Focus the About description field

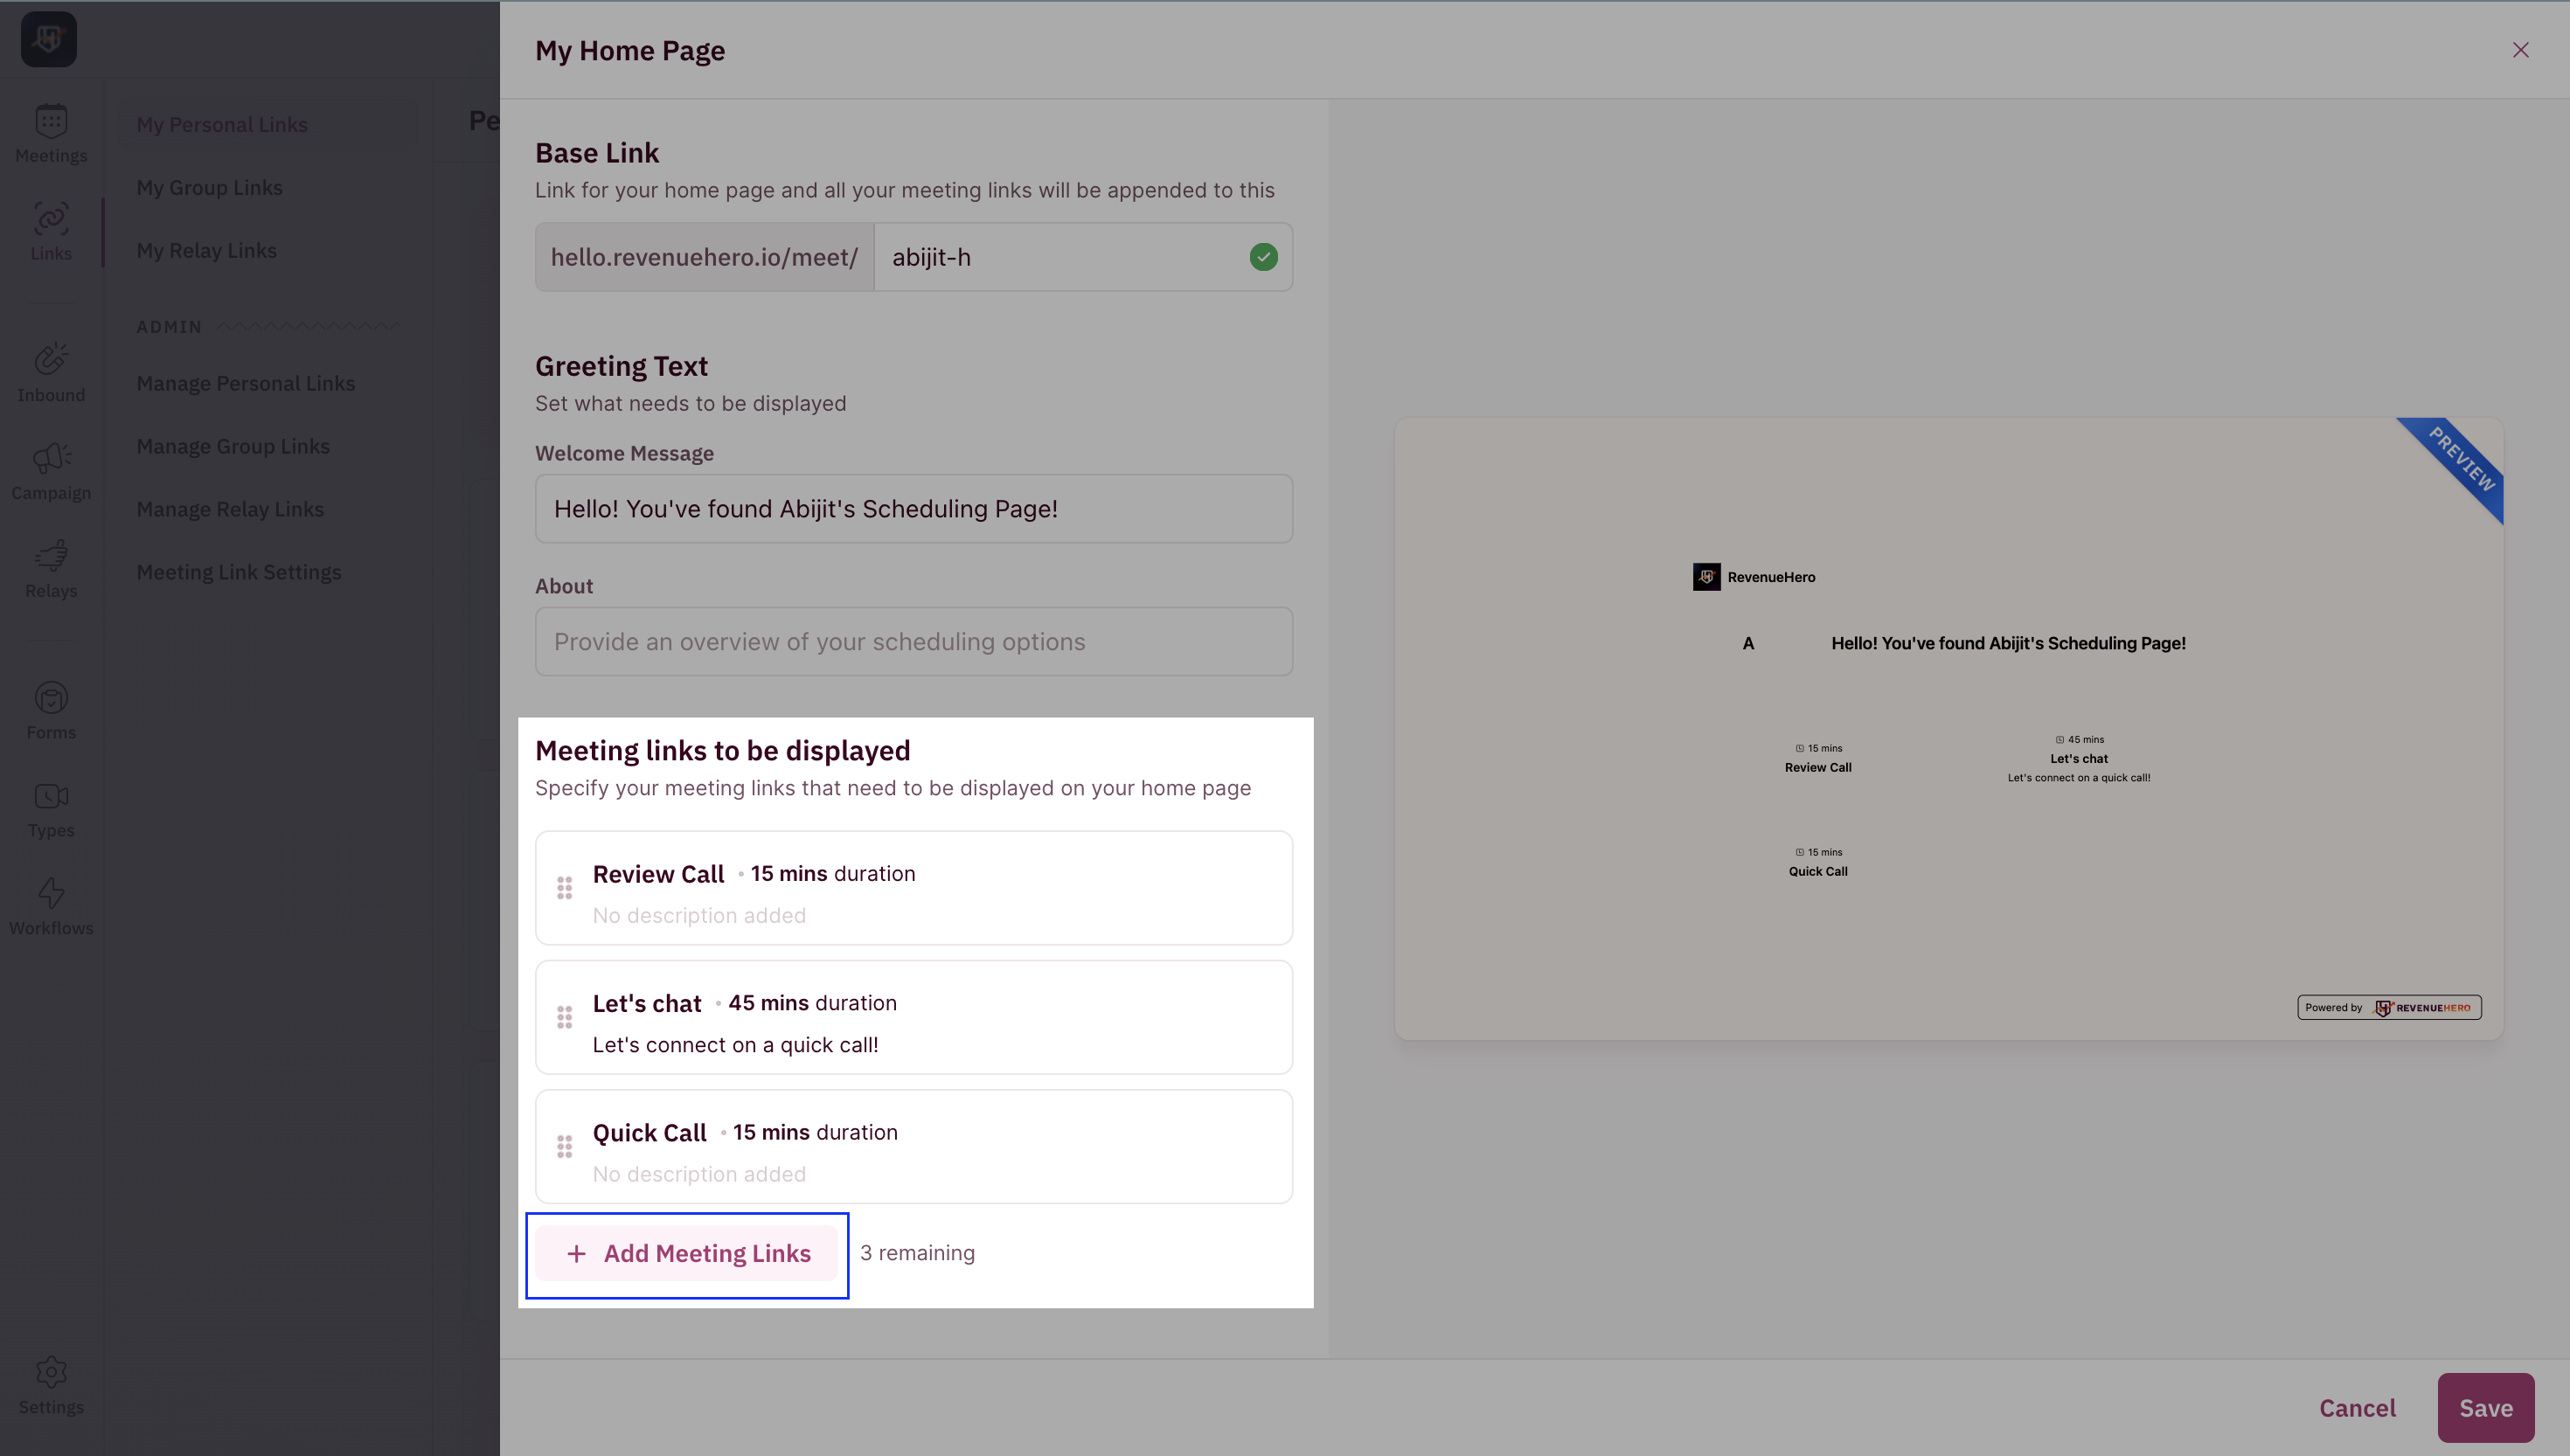(913, 642)
